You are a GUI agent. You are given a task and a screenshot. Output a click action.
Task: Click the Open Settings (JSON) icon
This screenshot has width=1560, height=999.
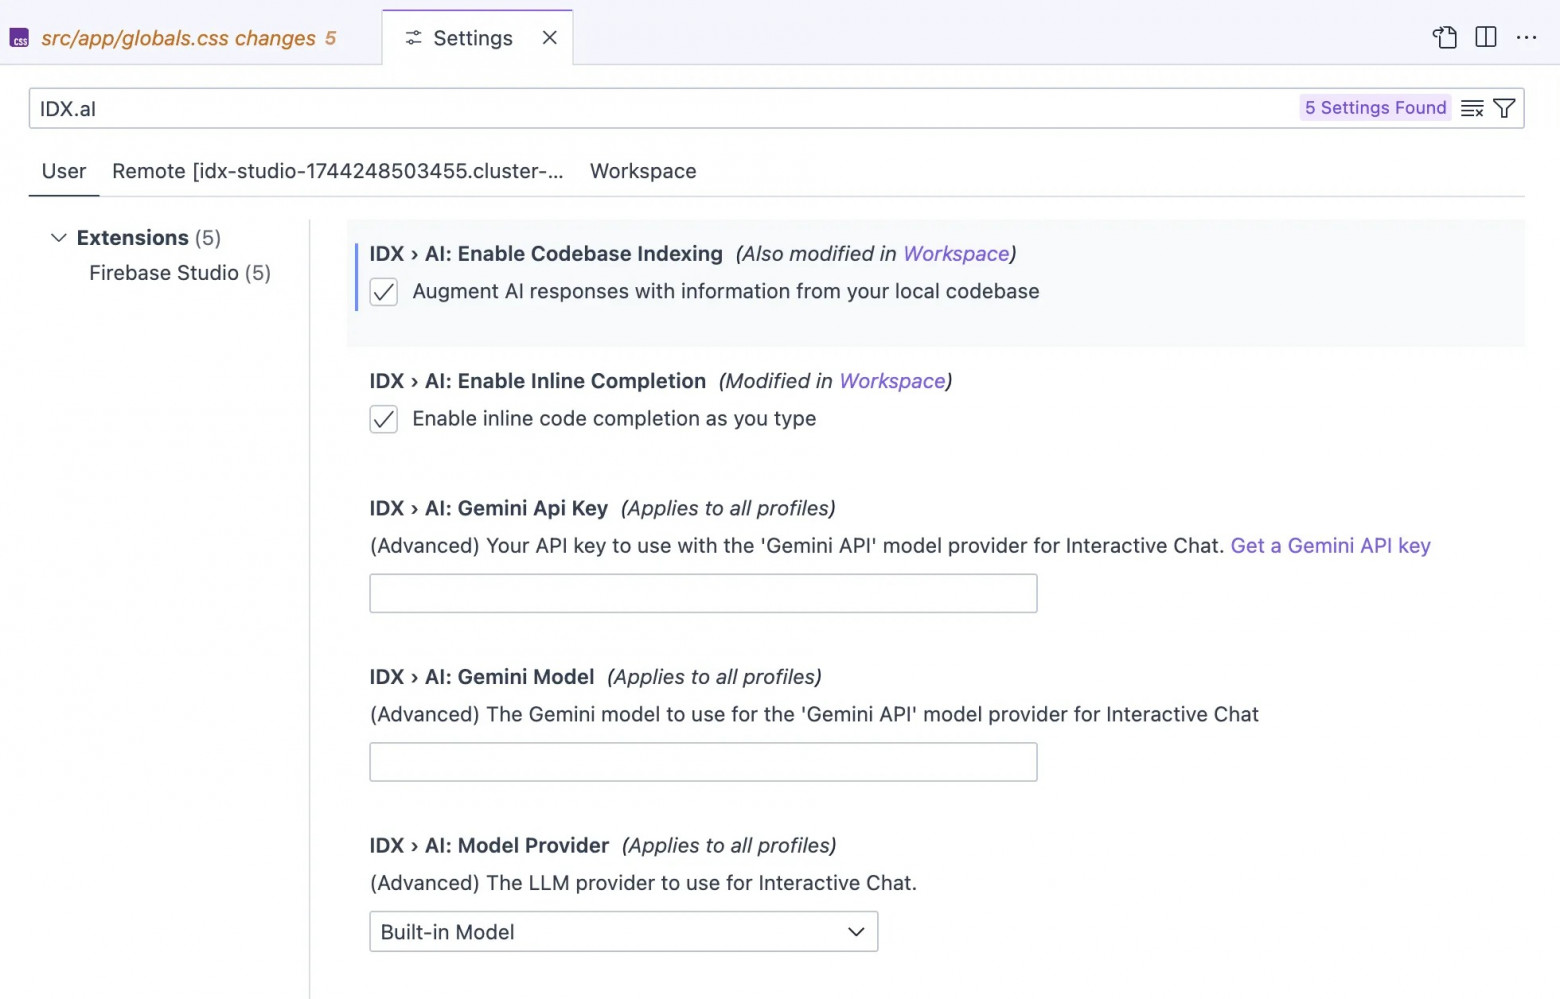point(1444,38)
